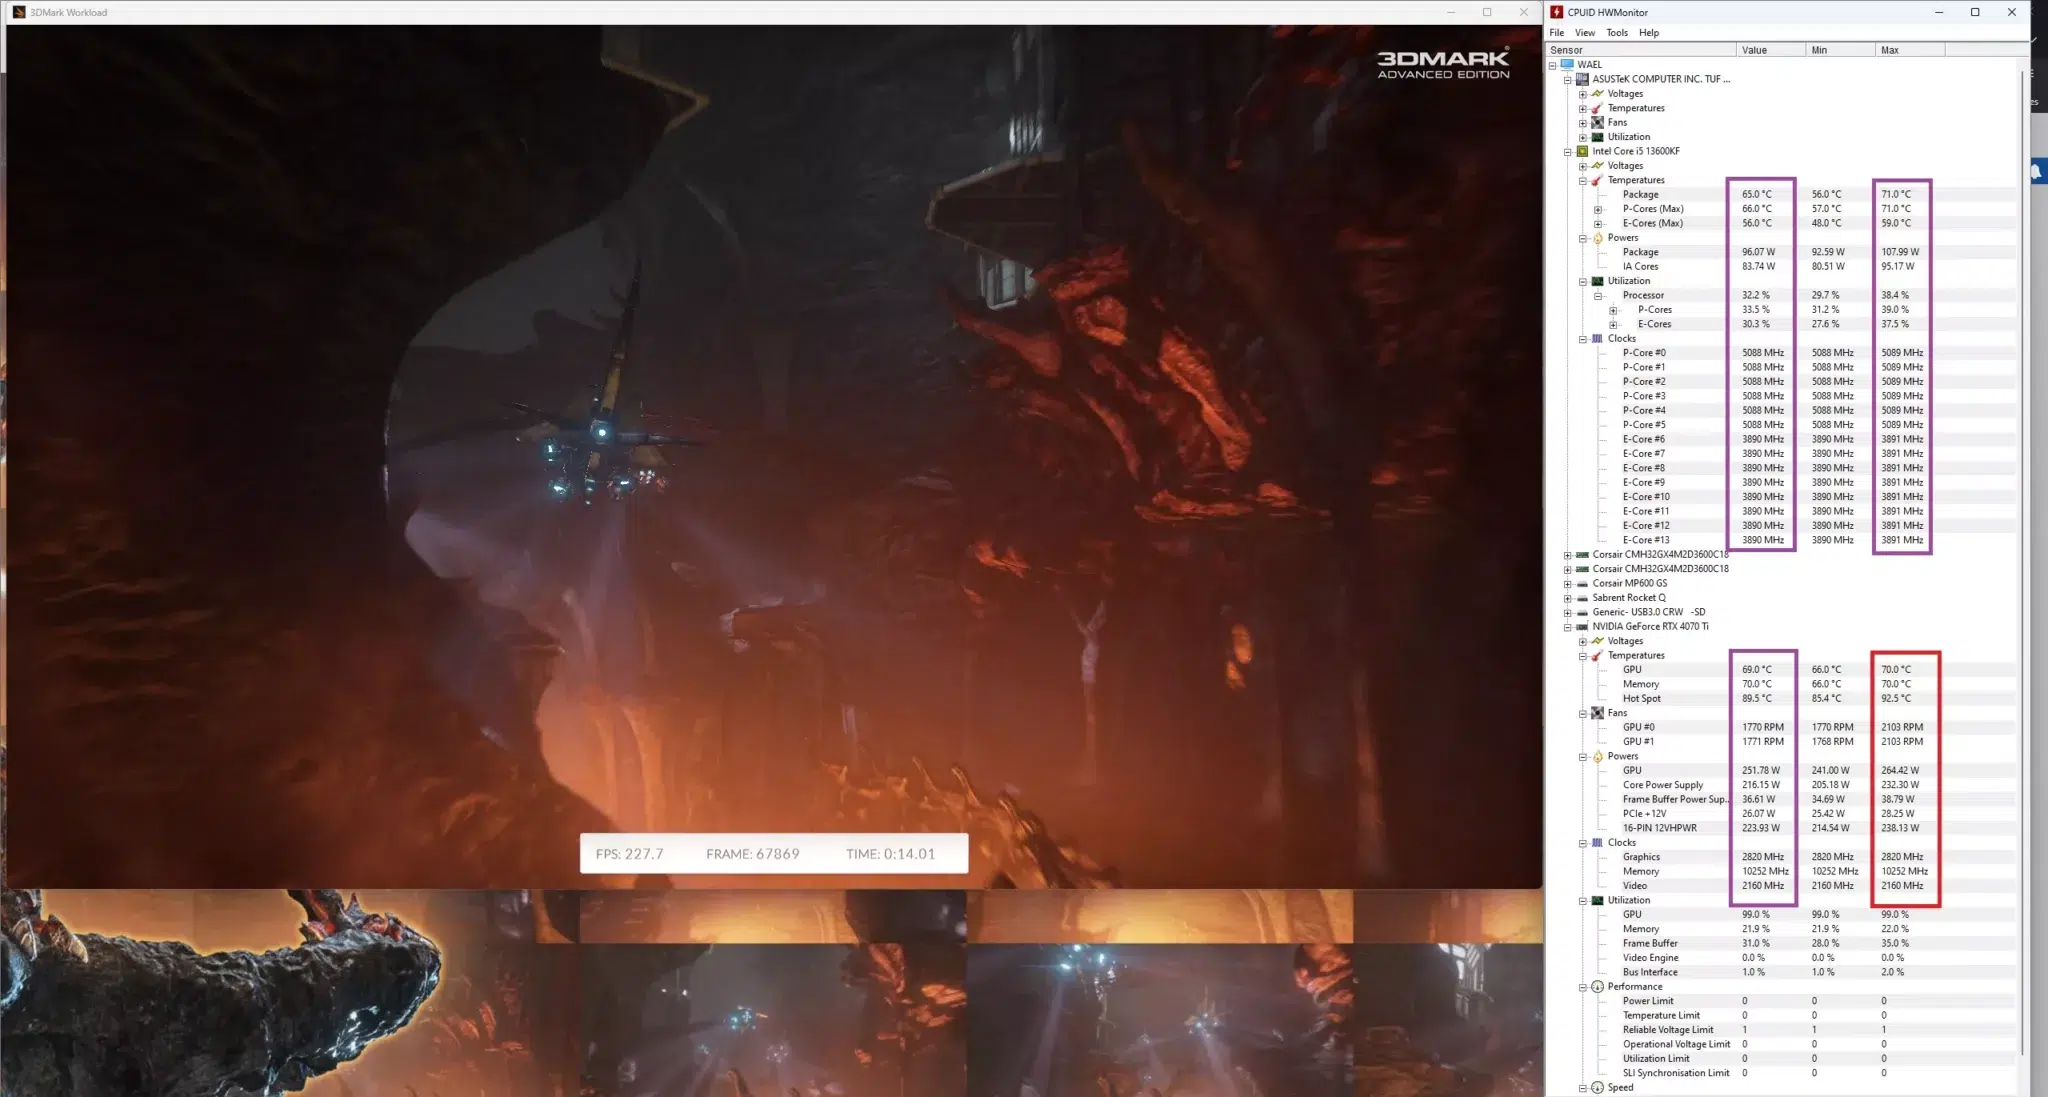Select the Intel Core i5 13600KF chip icon
2048x1097 pixels.
(1582, 151)
